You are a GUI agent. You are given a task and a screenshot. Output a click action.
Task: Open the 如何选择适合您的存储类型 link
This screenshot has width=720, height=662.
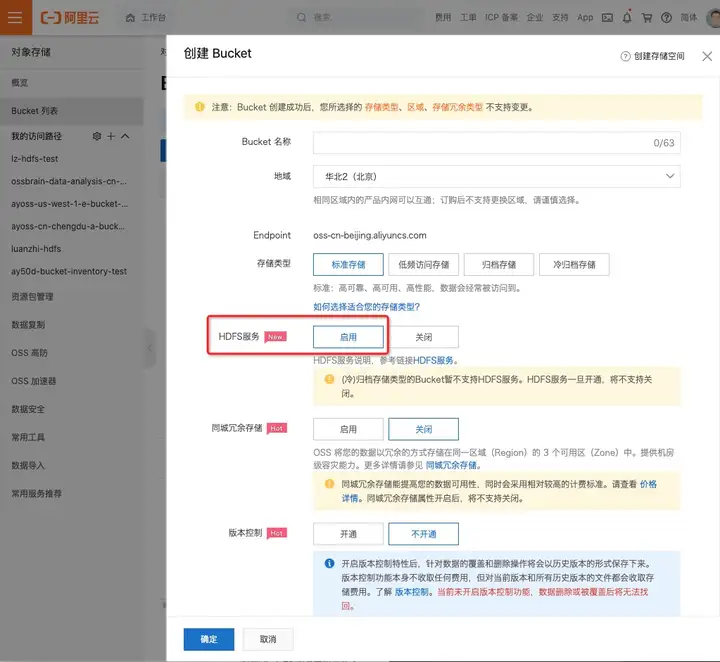pyautogui.click(x=366, y=307)
